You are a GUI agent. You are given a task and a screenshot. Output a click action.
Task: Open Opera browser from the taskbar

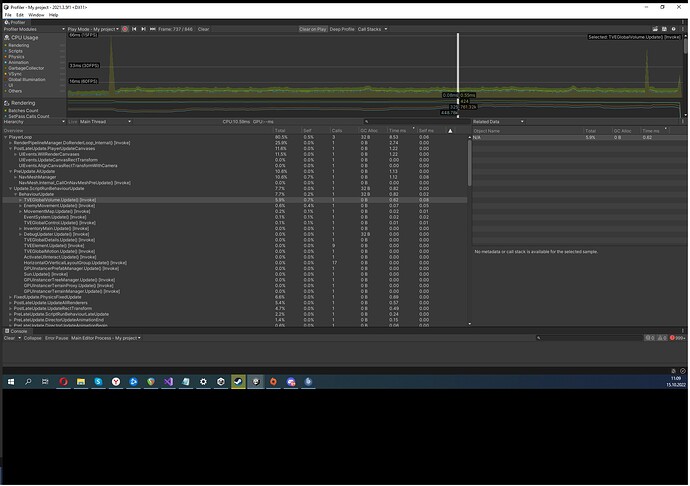(x=63, y=382)
